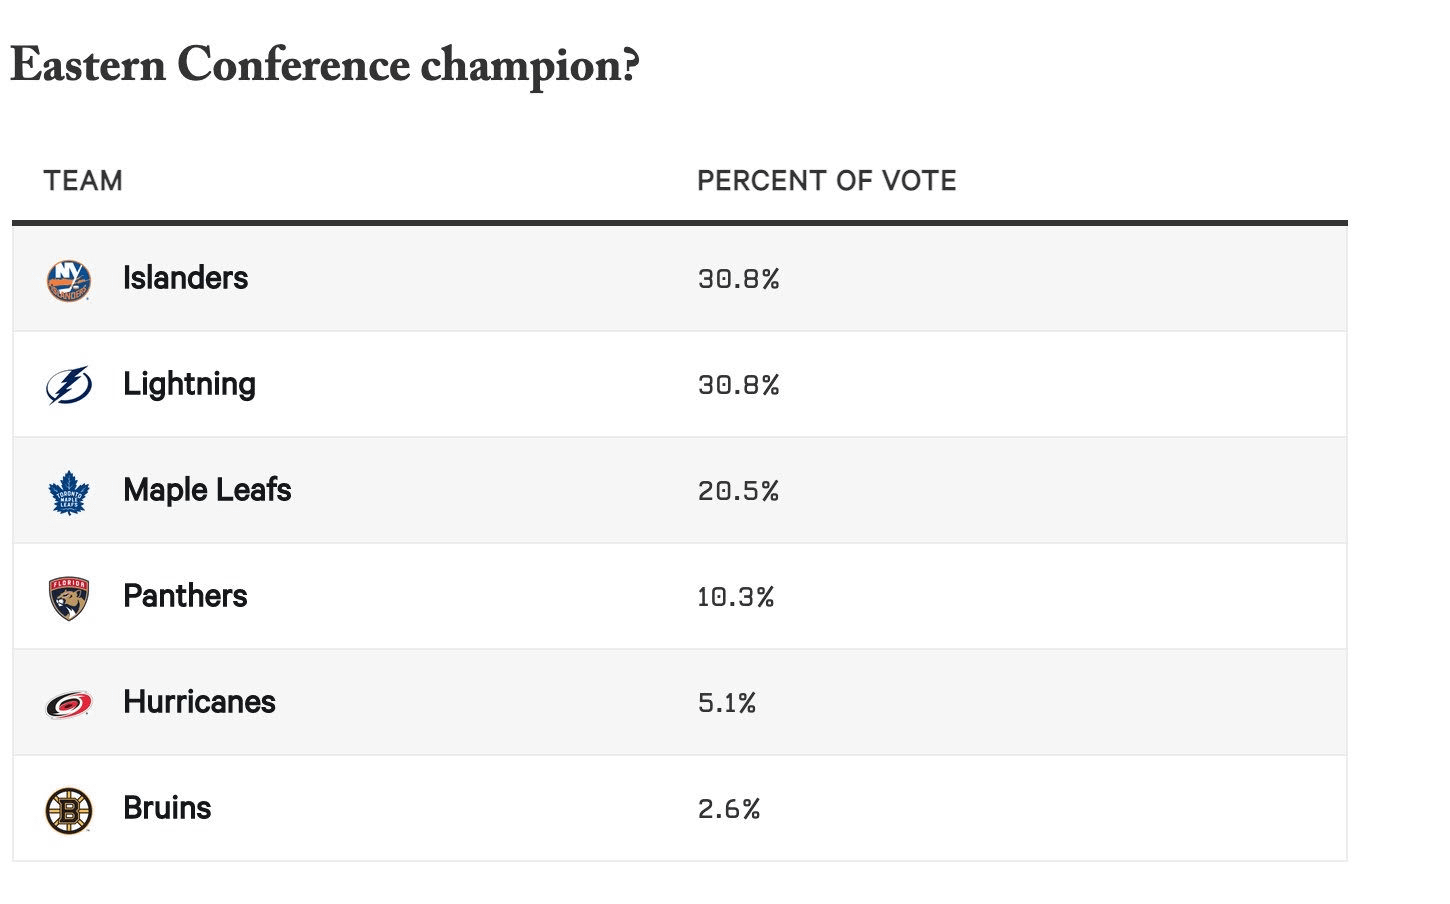This screenshot has height=904, width=1450.
Task: Click the 10.3% Panthers vote value
Action: 736,597
